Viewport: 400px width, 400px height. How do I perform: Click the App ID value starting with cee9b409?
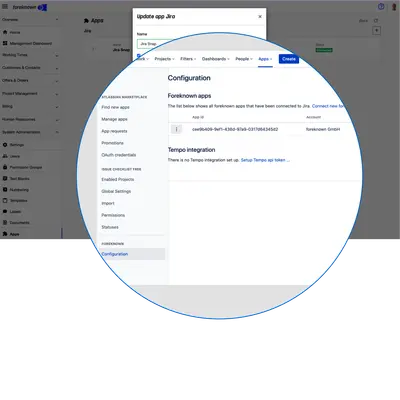point(235,129)
